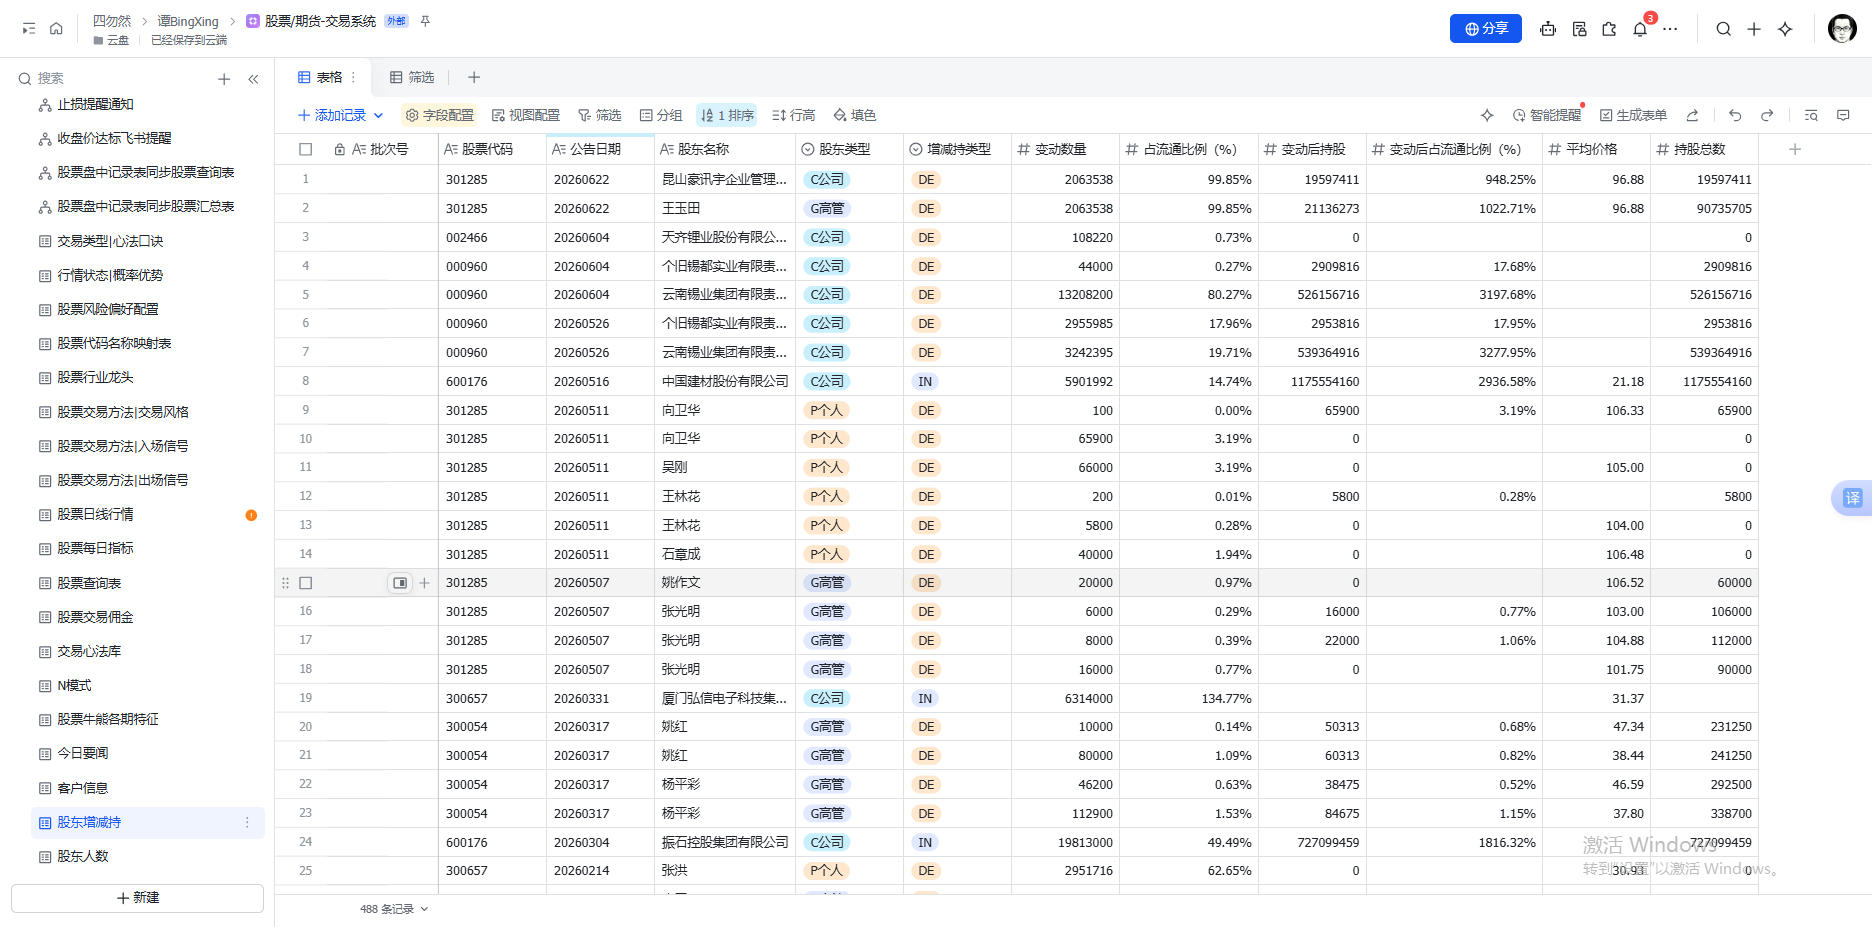Click the export share arrow icon in toolbar

click(x=1692, y=115)
